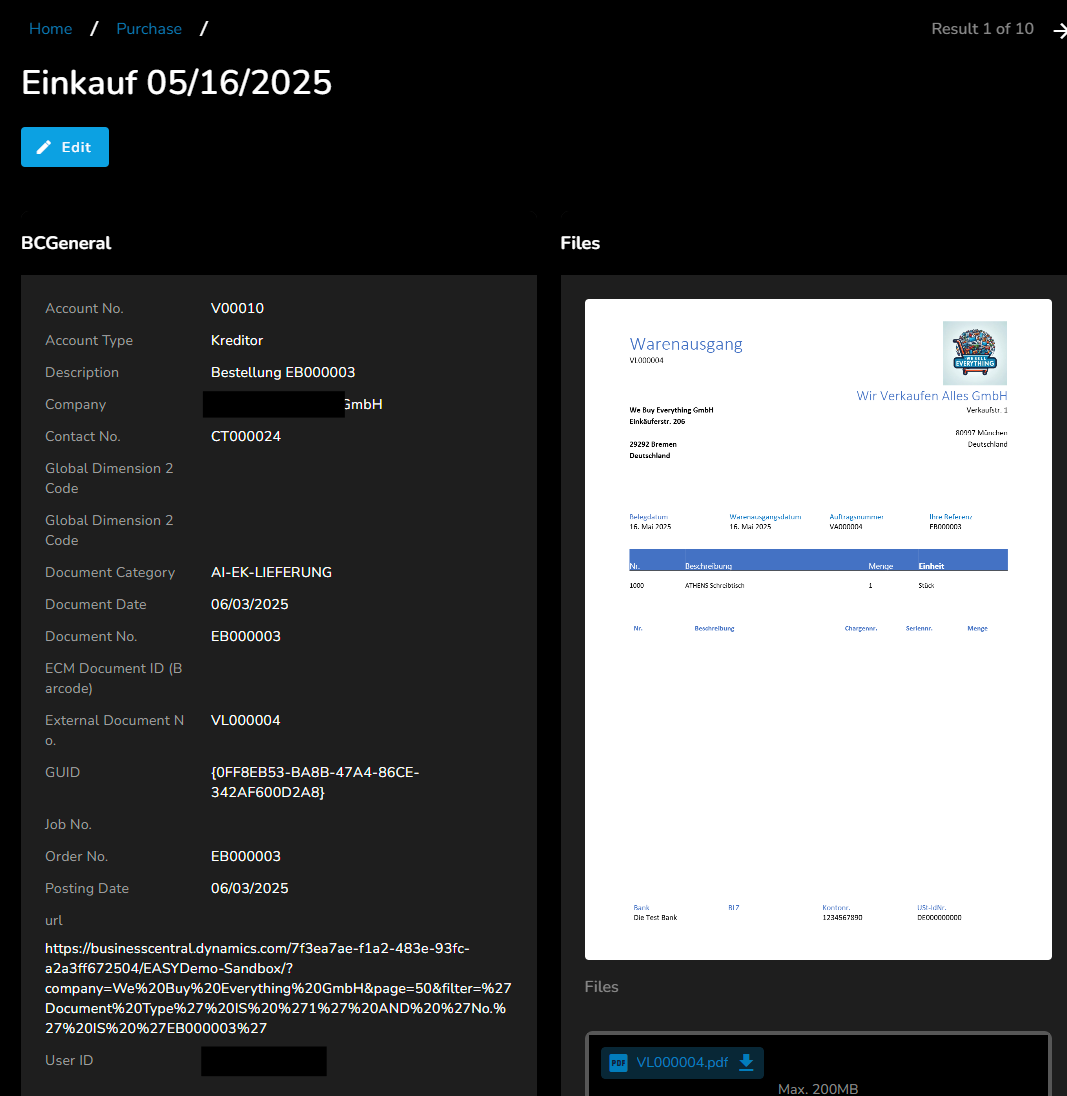Click the We Sell Everything logo in preview
1067x1096 pixels.
tap(974, 353)
